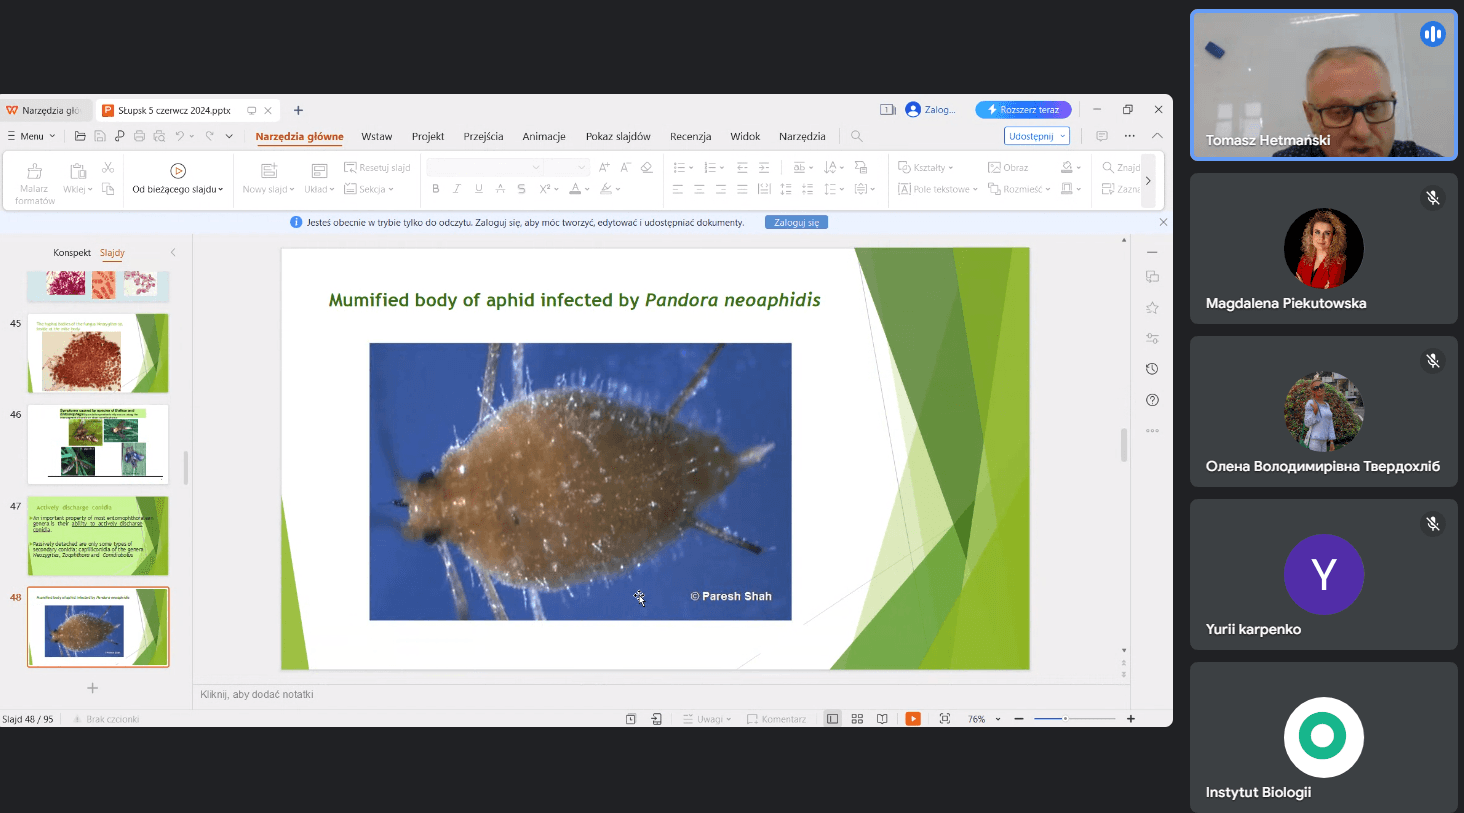
Task: Select slide 45 thumbnail
Action: [x=98, y=353]
